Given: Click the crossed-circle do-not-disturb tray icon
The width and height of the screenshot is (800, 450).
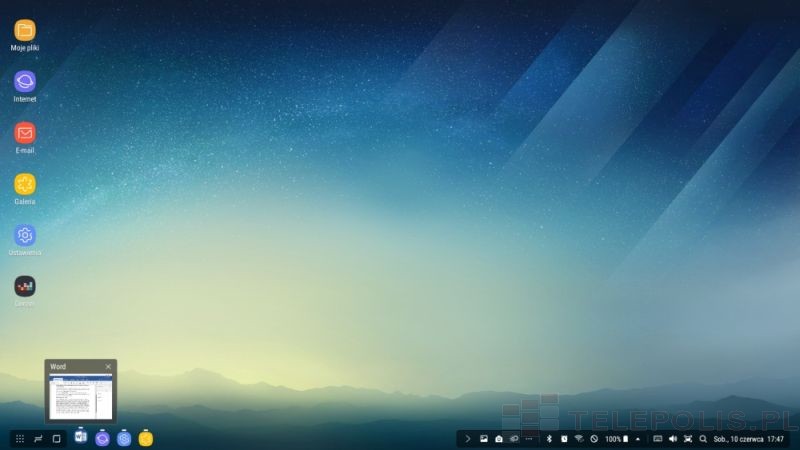Looking at the screenshot, I should tap(594, 439).
